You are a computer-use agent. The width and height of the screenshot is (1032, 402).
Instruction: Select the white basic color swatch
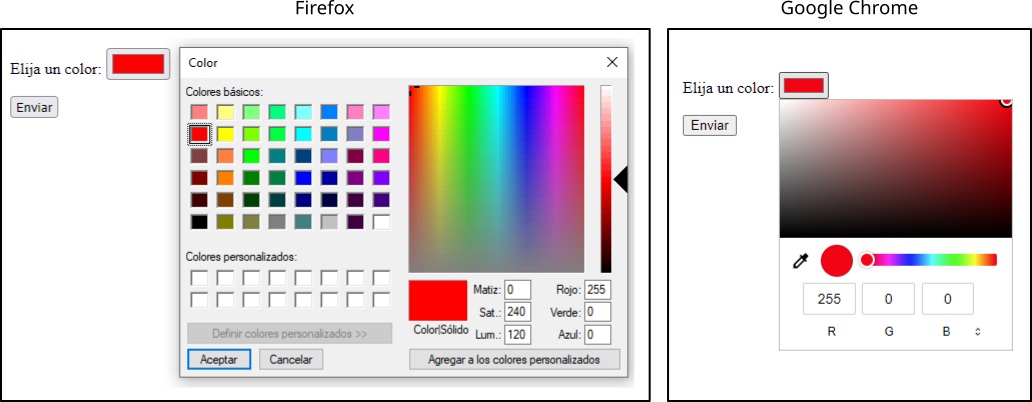(x=381, y=222)
